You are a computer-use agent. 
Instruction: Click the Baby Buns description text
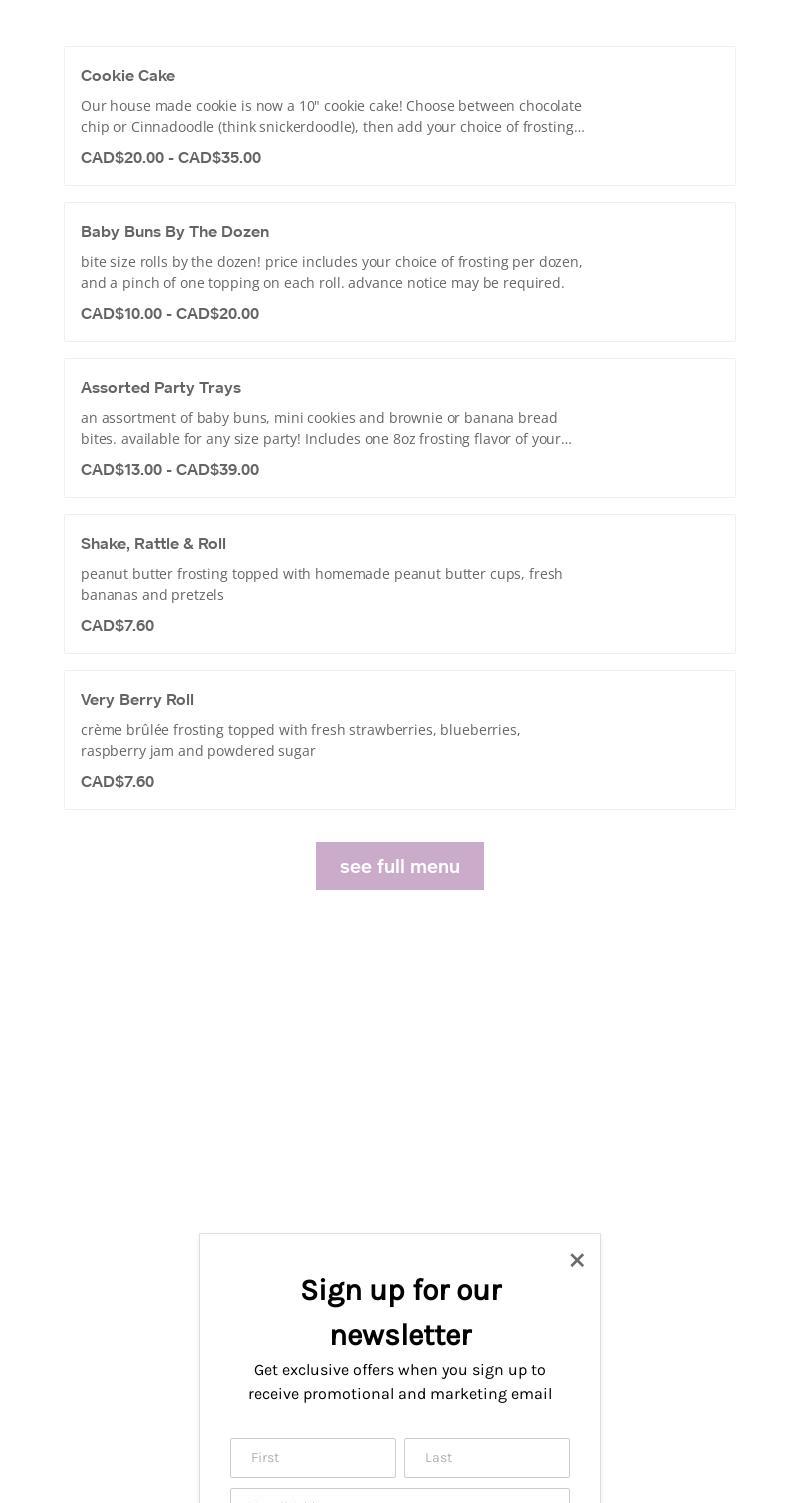pyautogui.click(x=331, y=272)
